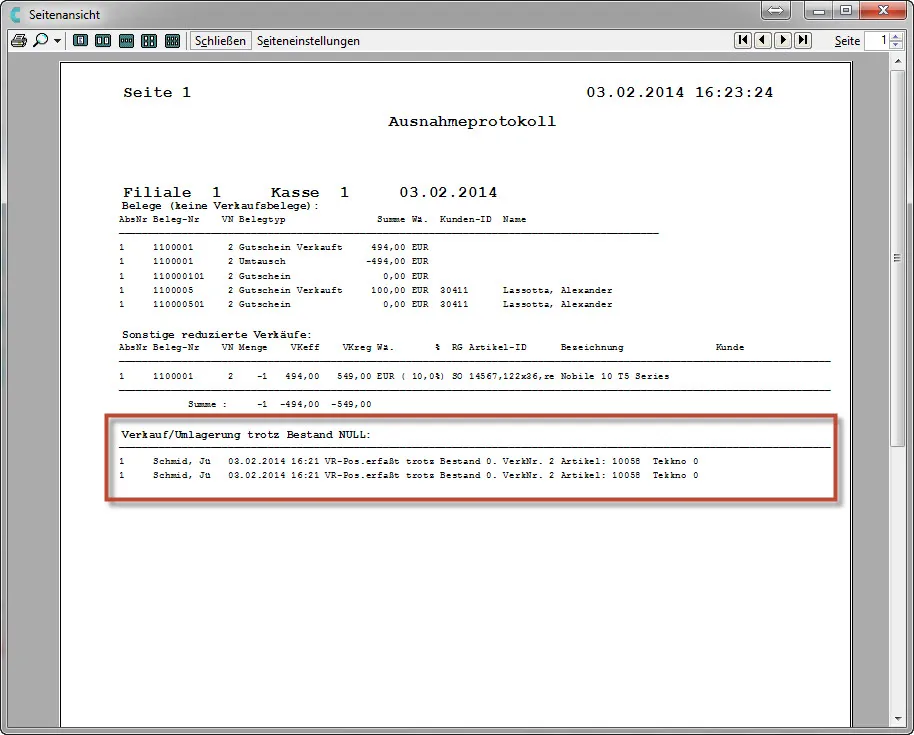
Task: Switch to two-page view layout
Action: (x=103, y=41)
